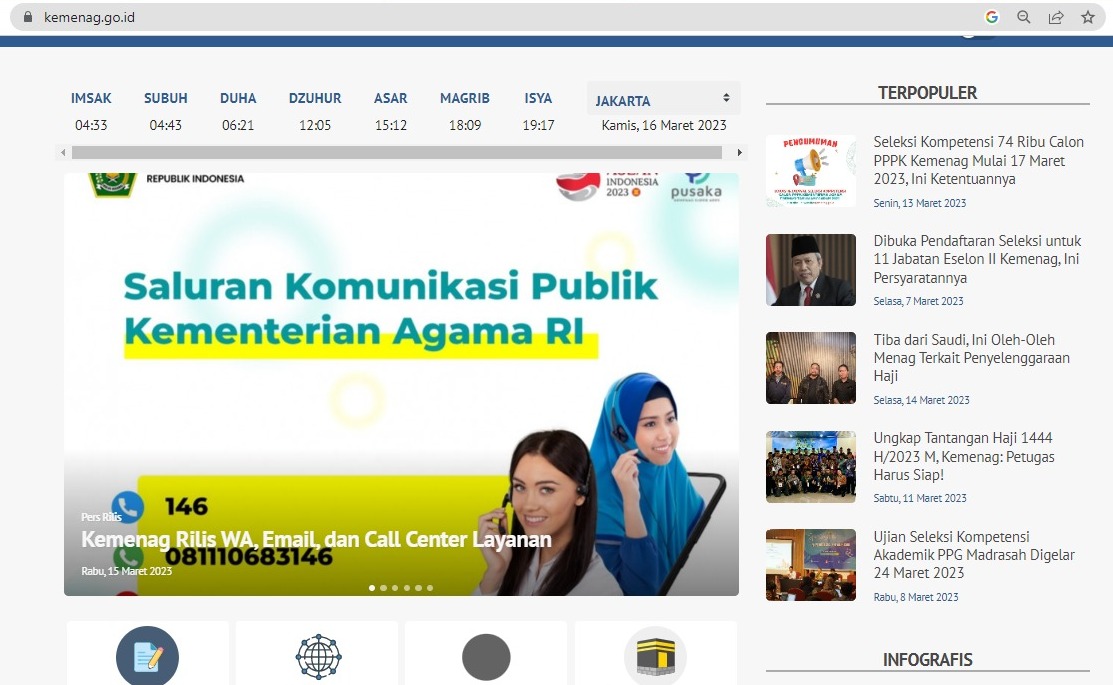This screenshot has height=685, width=1113.
Task: Click the prayer schedule horizontal scrollbar track
Action: point(397,153)
